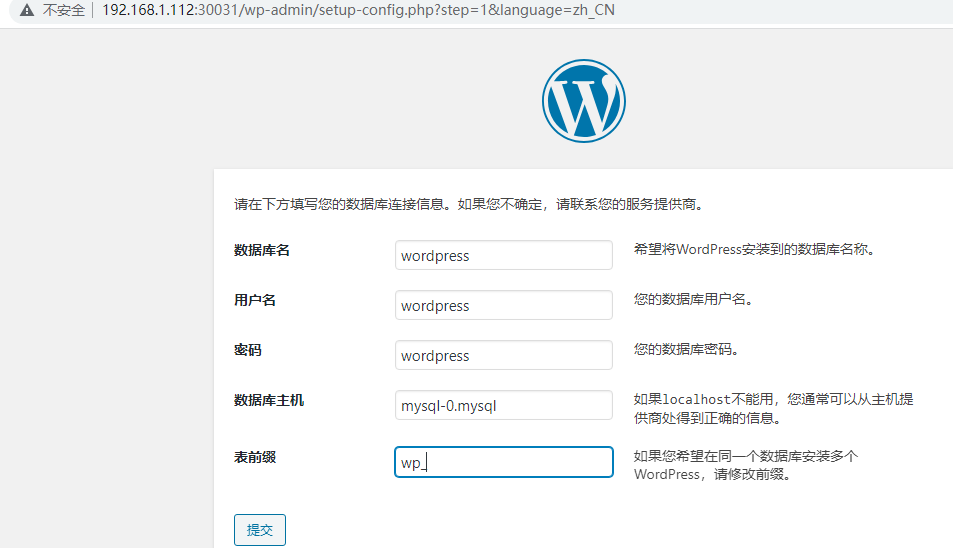Focus the 表前缀 field containing wp_
The width and height of the screenshot is (953, 548).
coord(504,462)
